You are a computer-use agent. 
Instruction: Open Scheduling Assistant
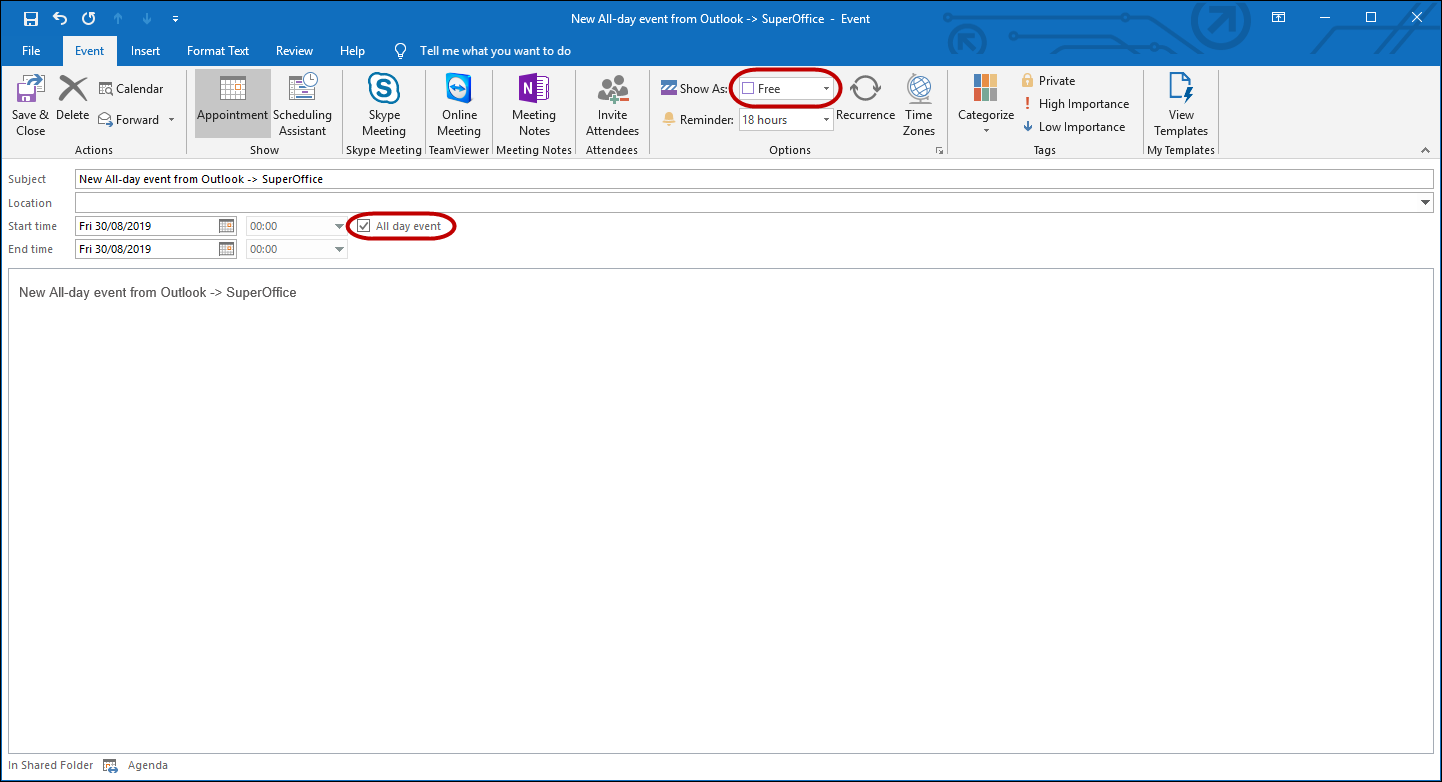click(302, 105)
